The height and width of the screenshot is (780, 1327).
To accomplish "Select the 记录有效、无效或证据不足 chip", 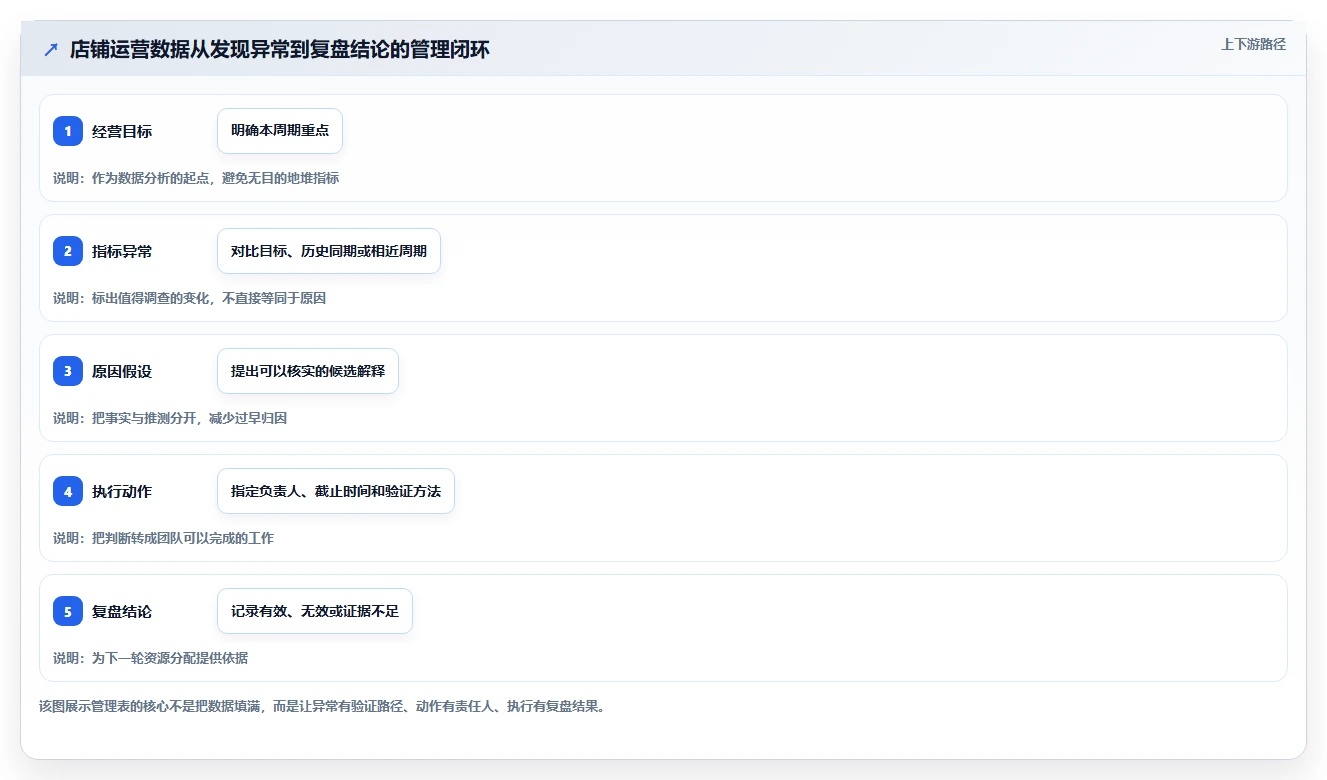I will 315,611.
